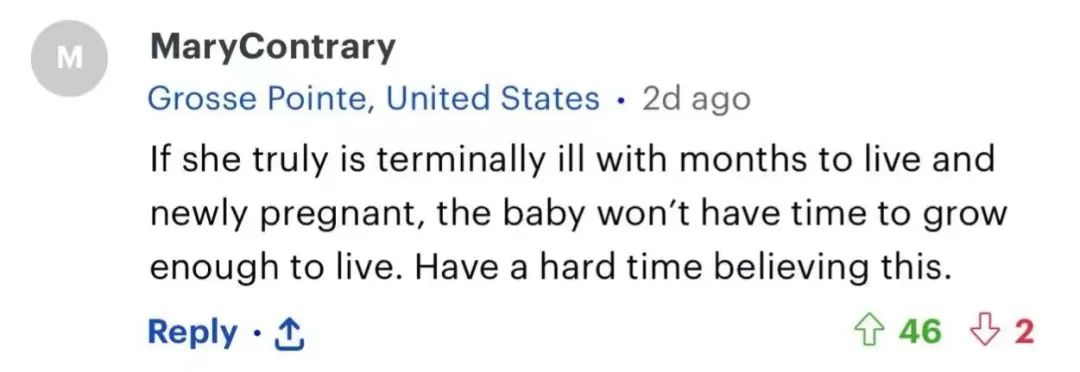Image resolution: width=1080 pixels, height=372 pixels.
Task: Reply to MaryContrary's comment
Action: click(x=192, y=333)
